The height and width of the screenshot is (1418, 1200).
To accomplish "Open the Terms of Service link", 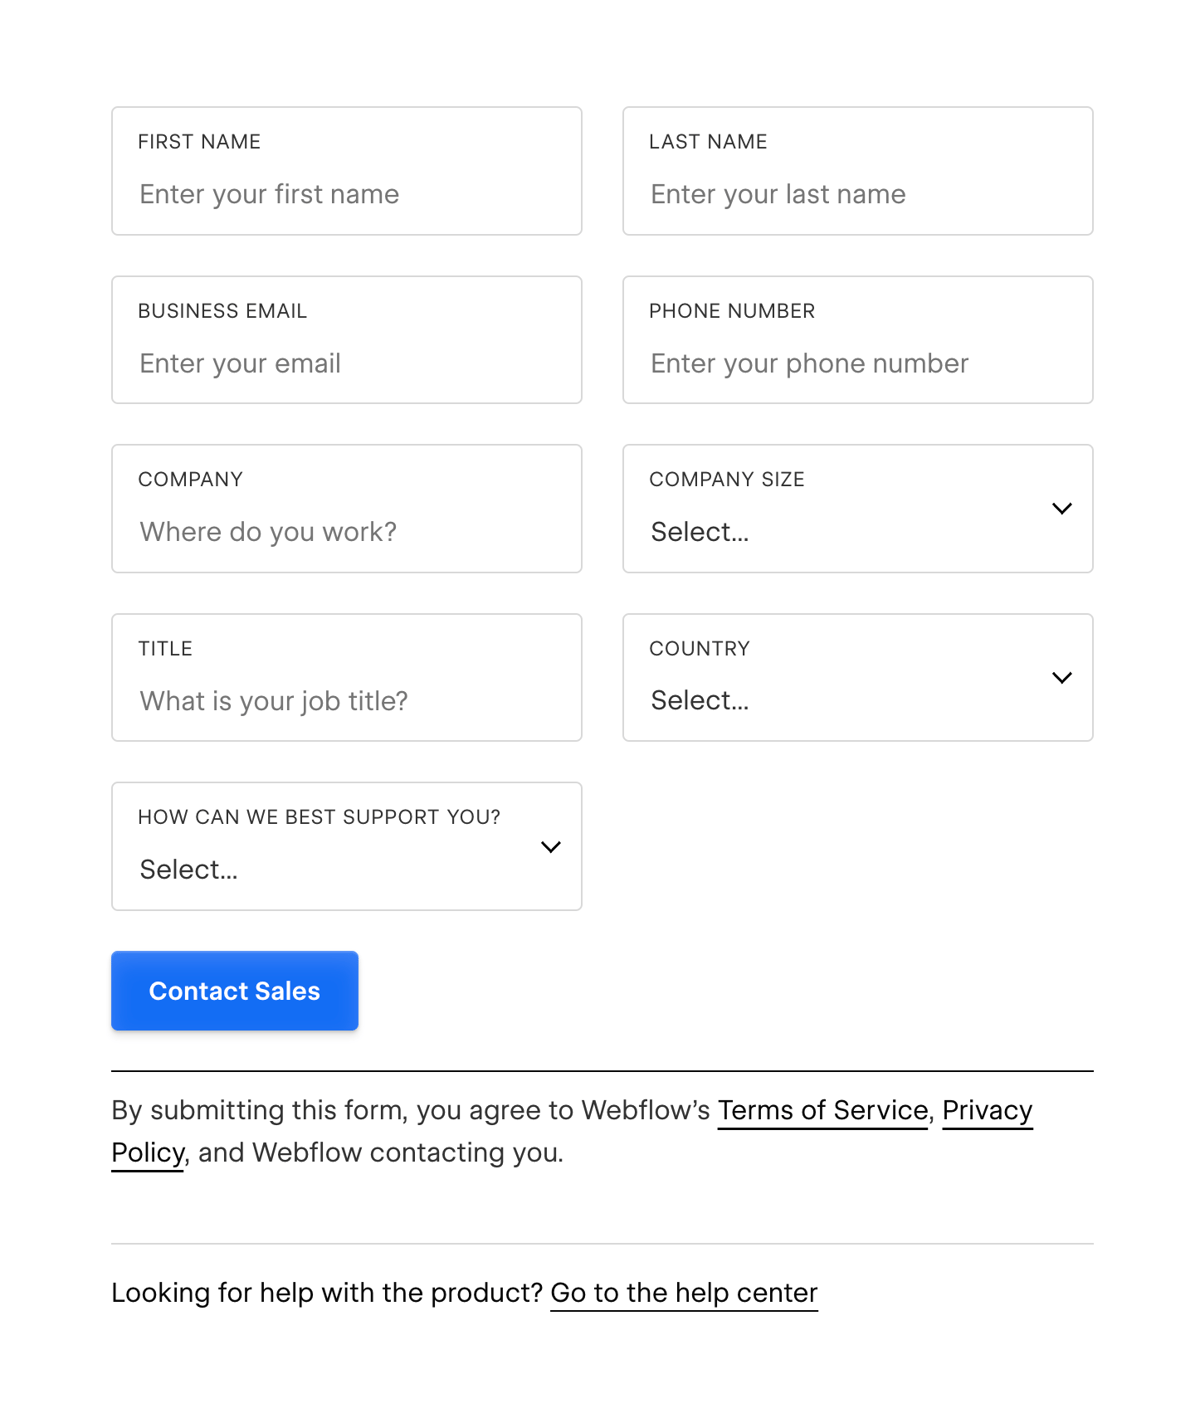I will click(821, 1110).
